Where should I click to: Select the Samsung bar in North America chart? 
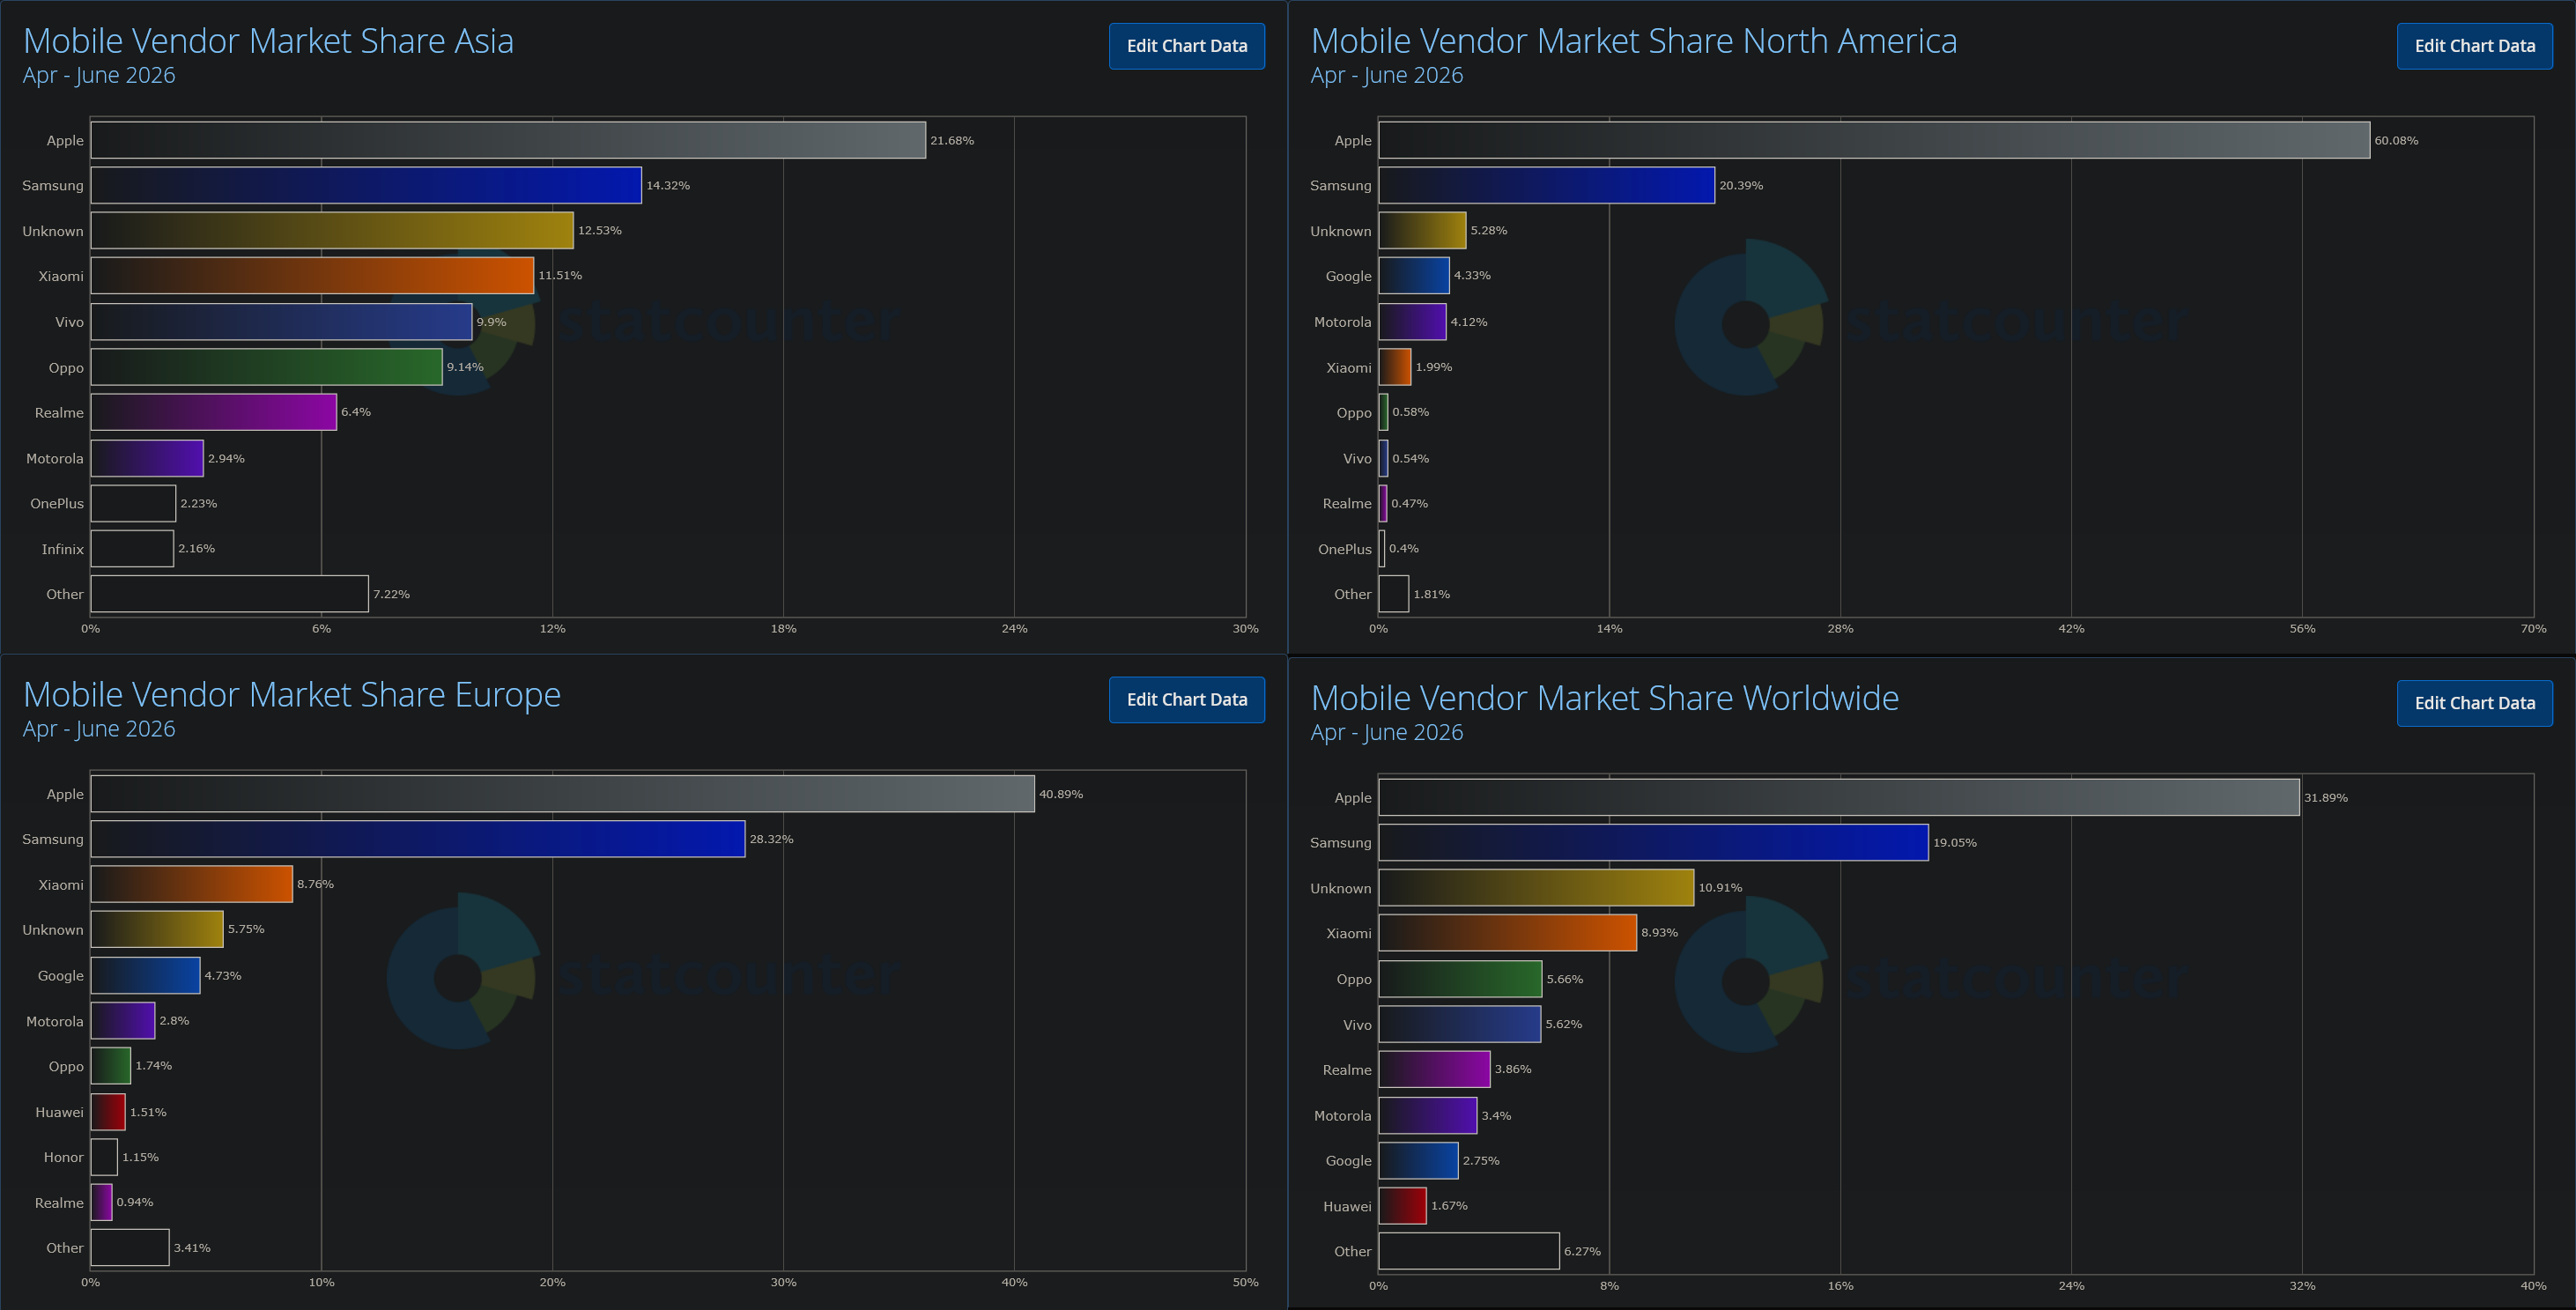(x=1547, y=185)
